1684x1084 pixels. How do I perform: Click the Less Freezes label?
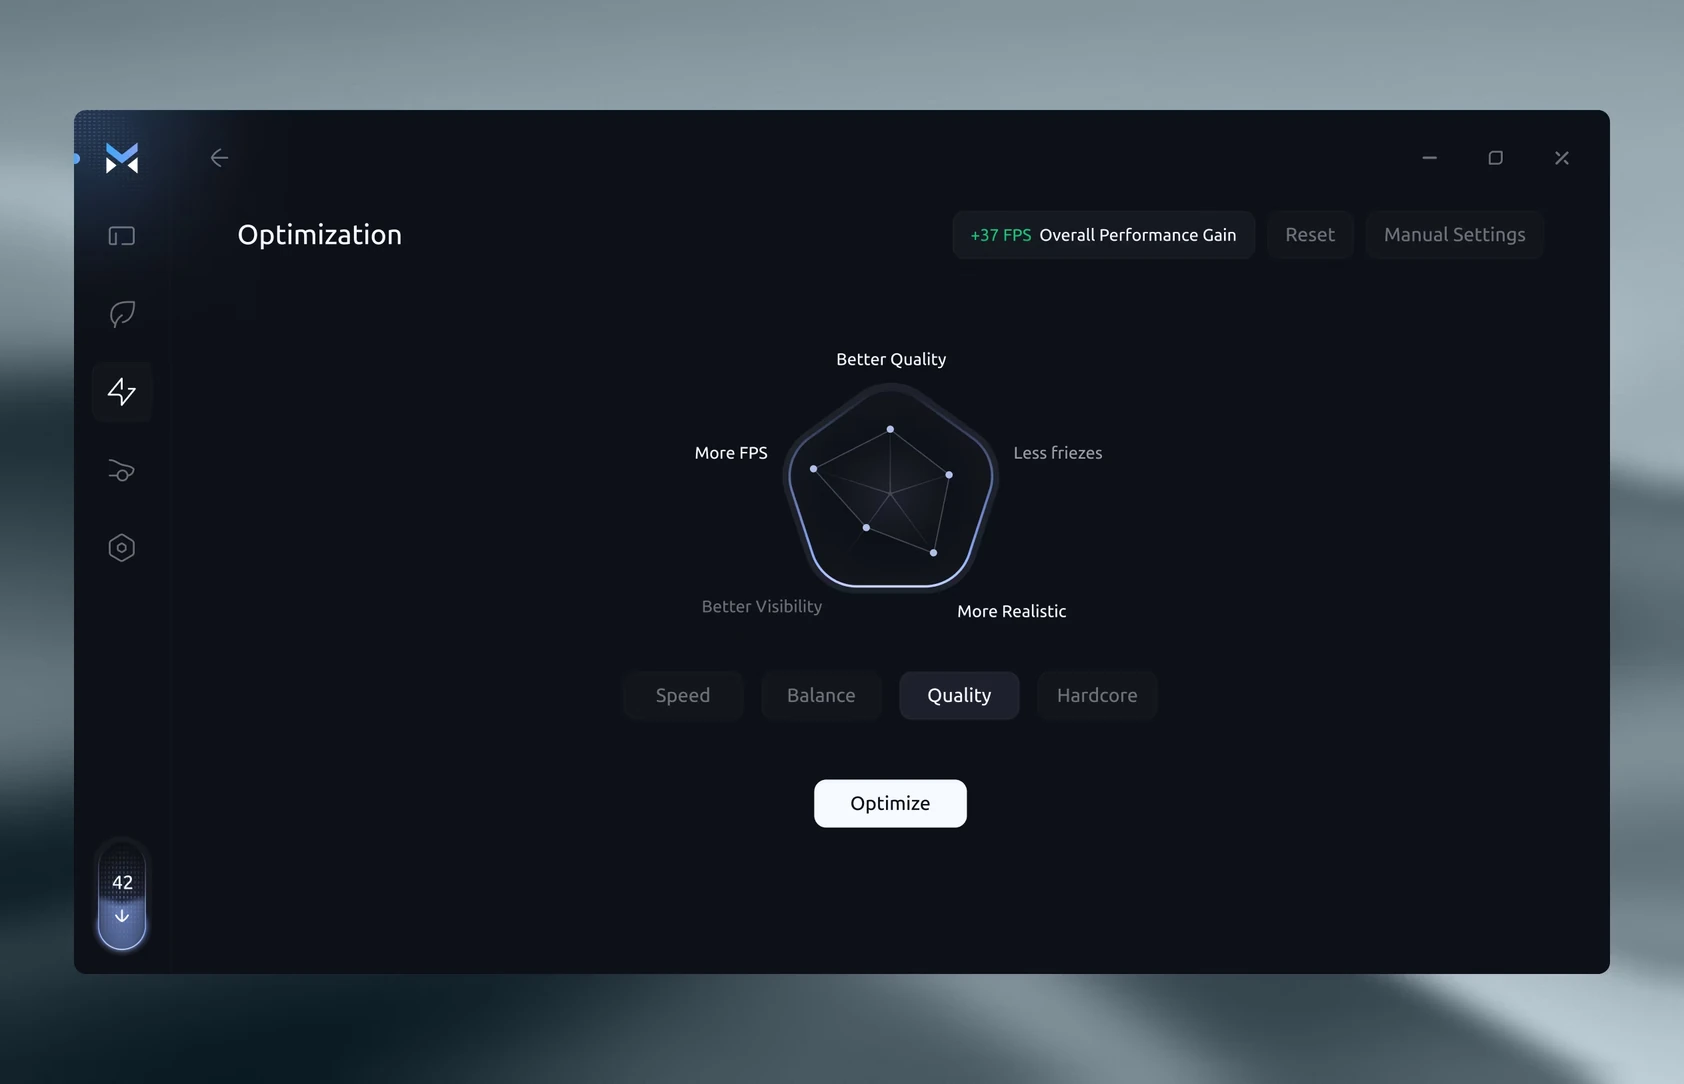click(1058, 453)
